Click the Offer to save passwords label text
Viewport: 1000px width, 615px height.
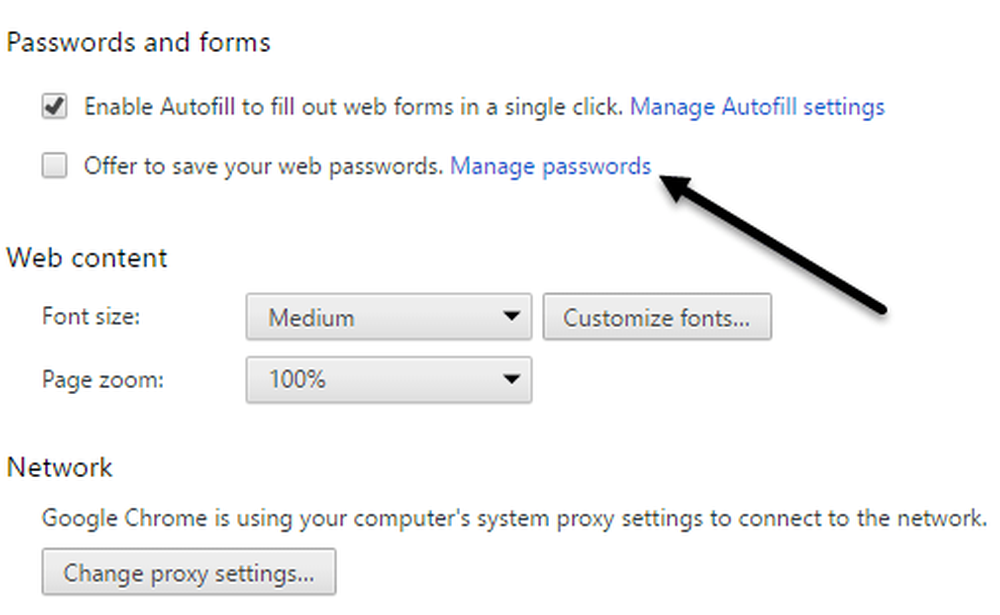click(263, 167)
